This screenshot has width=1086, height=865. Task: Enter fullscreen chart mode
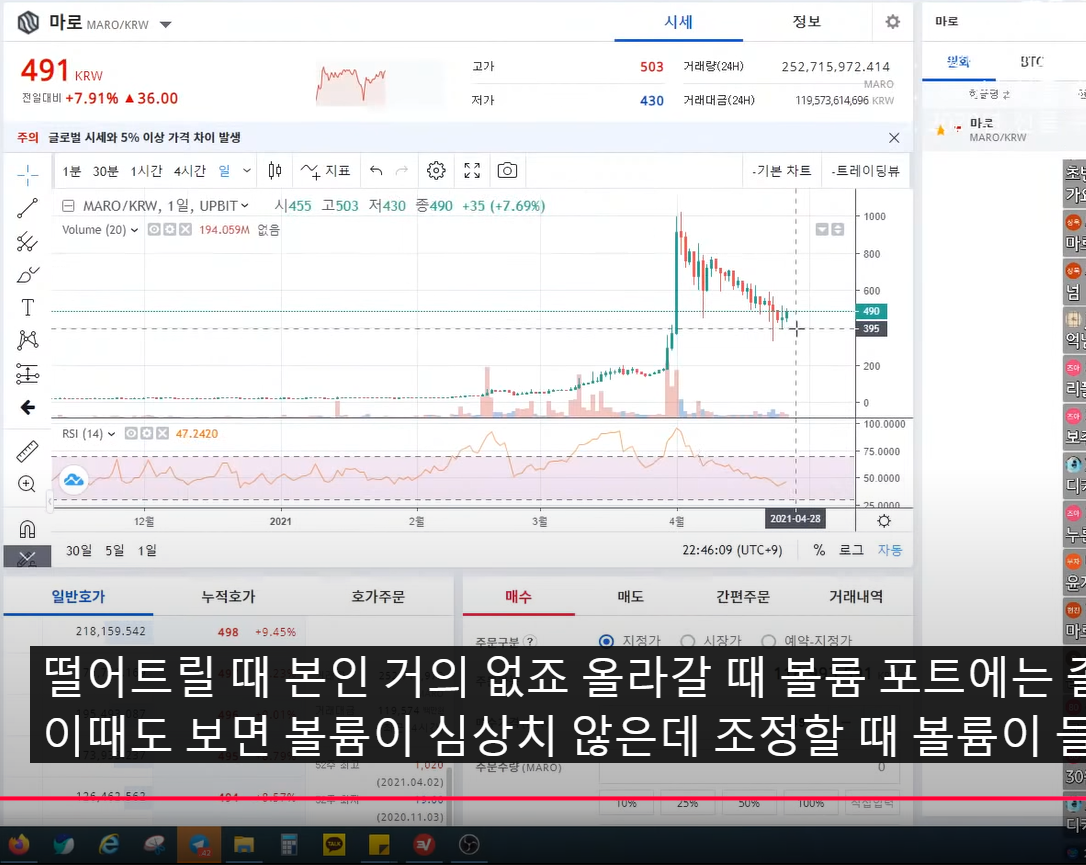click(472, 170)
